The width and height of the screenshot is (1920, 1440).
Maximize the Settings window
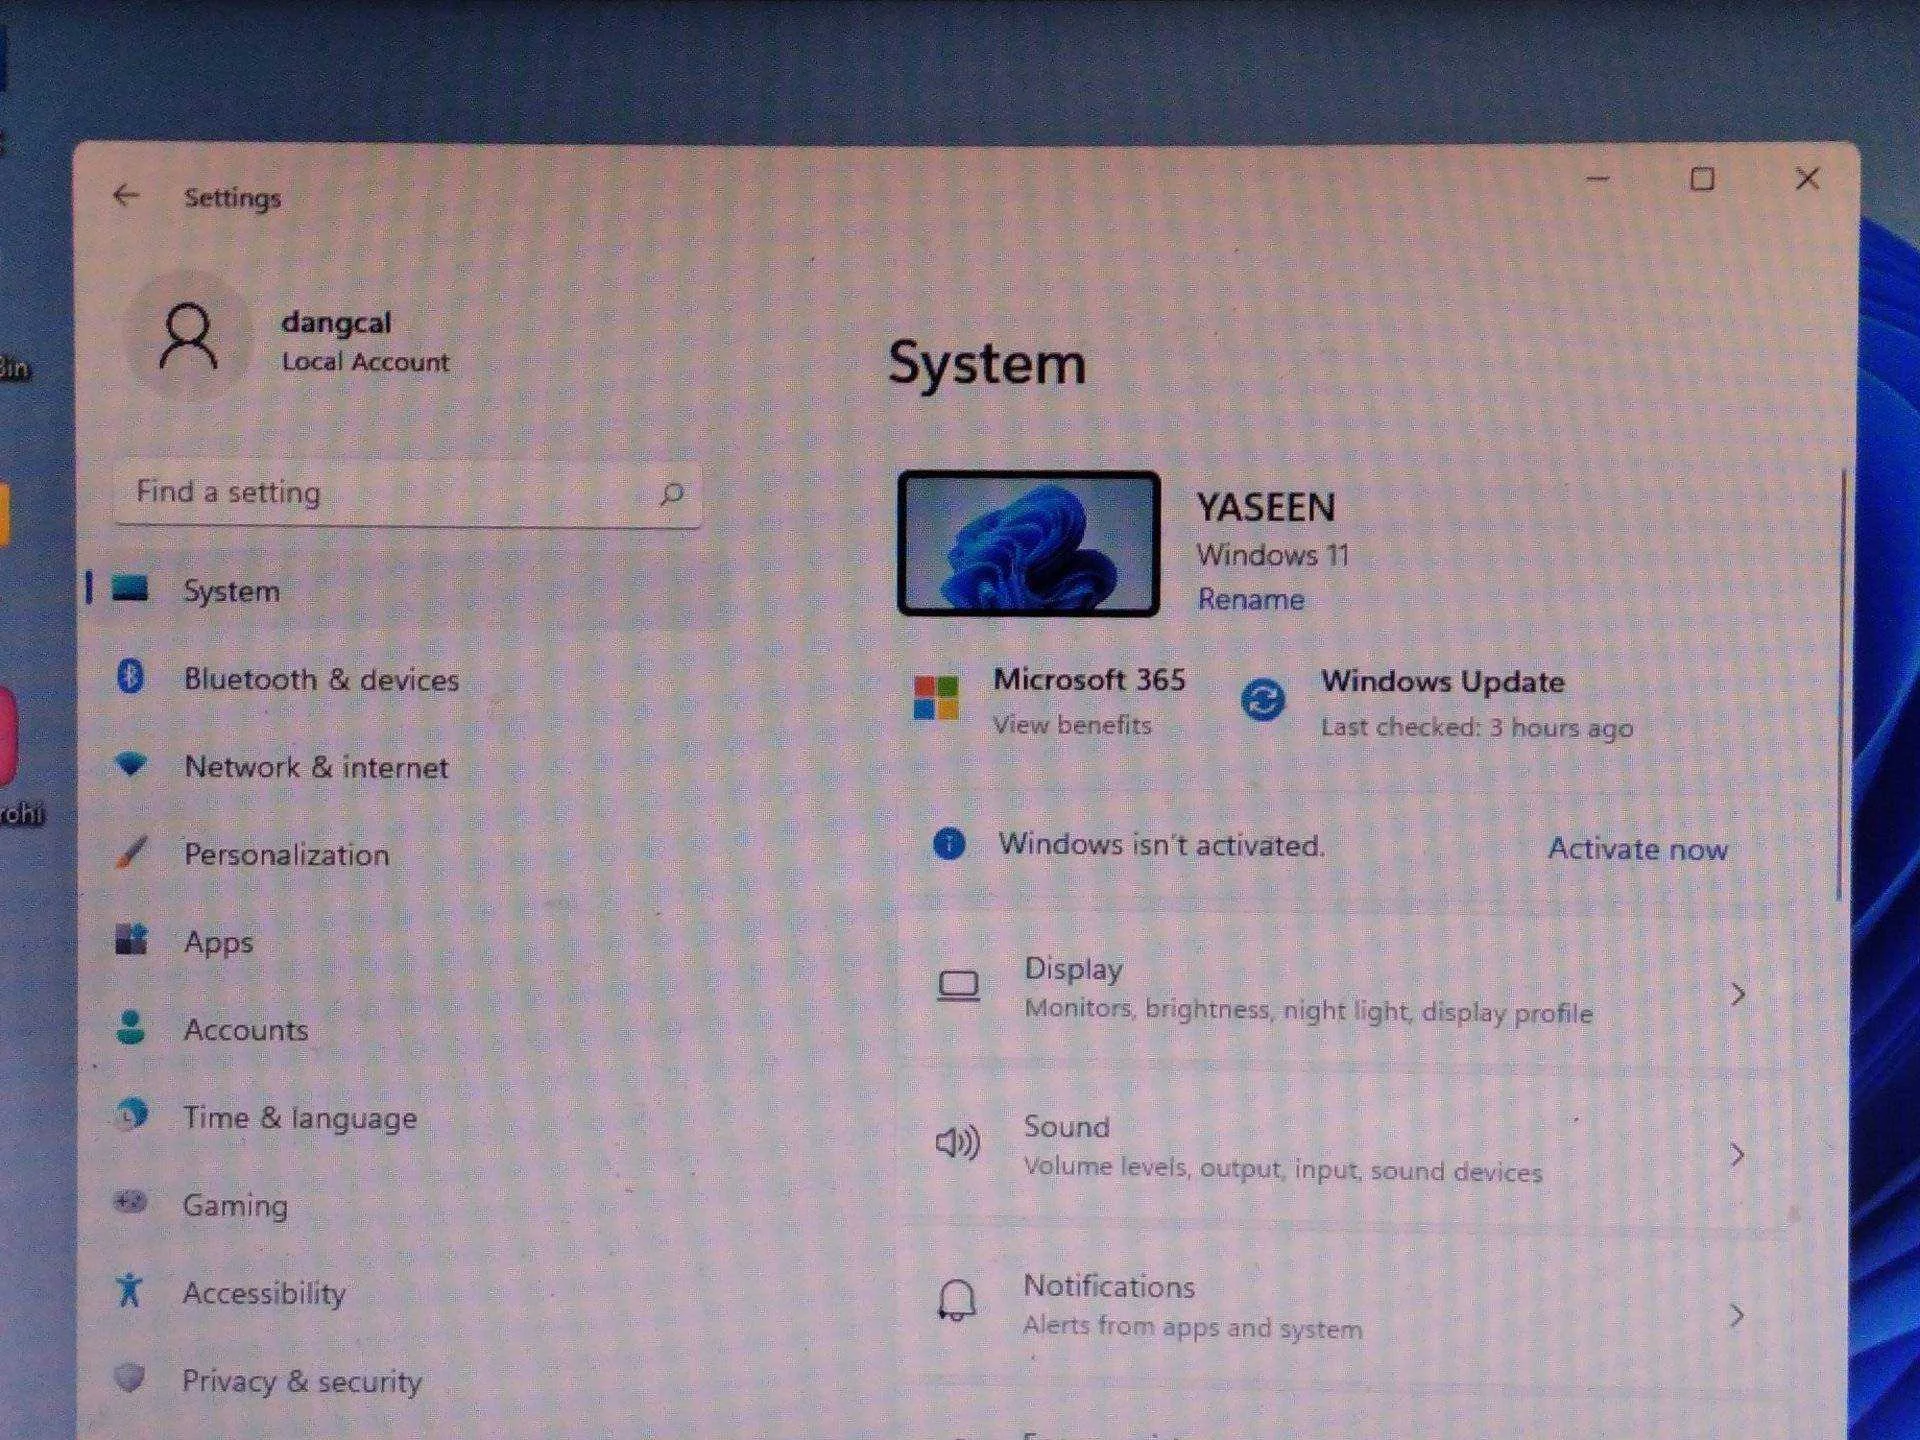(1702, 179)
